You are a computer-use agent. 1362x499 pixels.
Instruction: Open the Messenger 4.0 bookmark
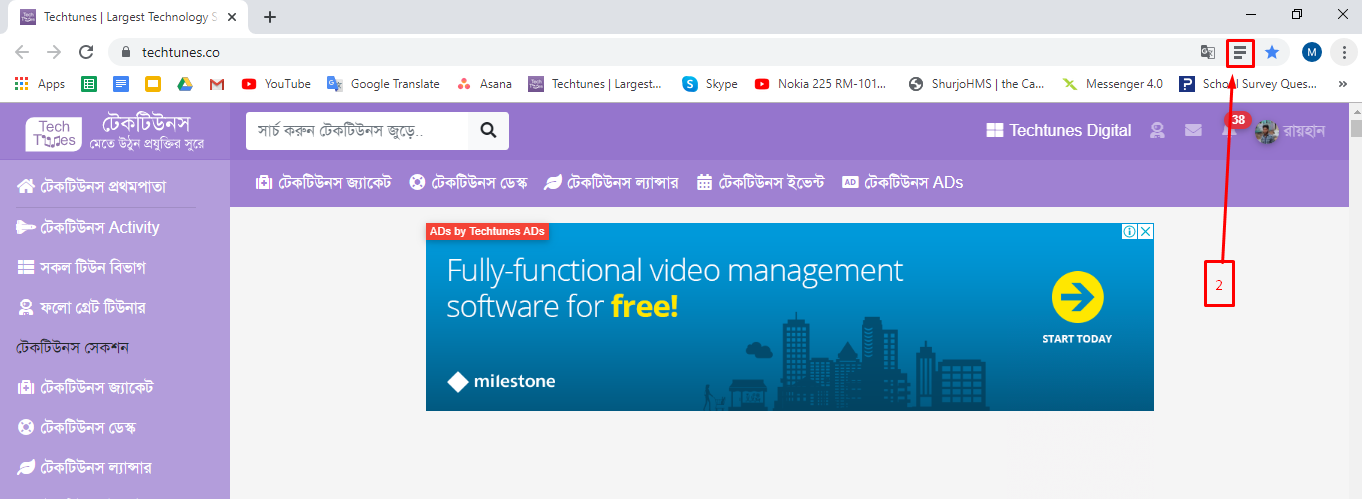[x=1113, y=84]
